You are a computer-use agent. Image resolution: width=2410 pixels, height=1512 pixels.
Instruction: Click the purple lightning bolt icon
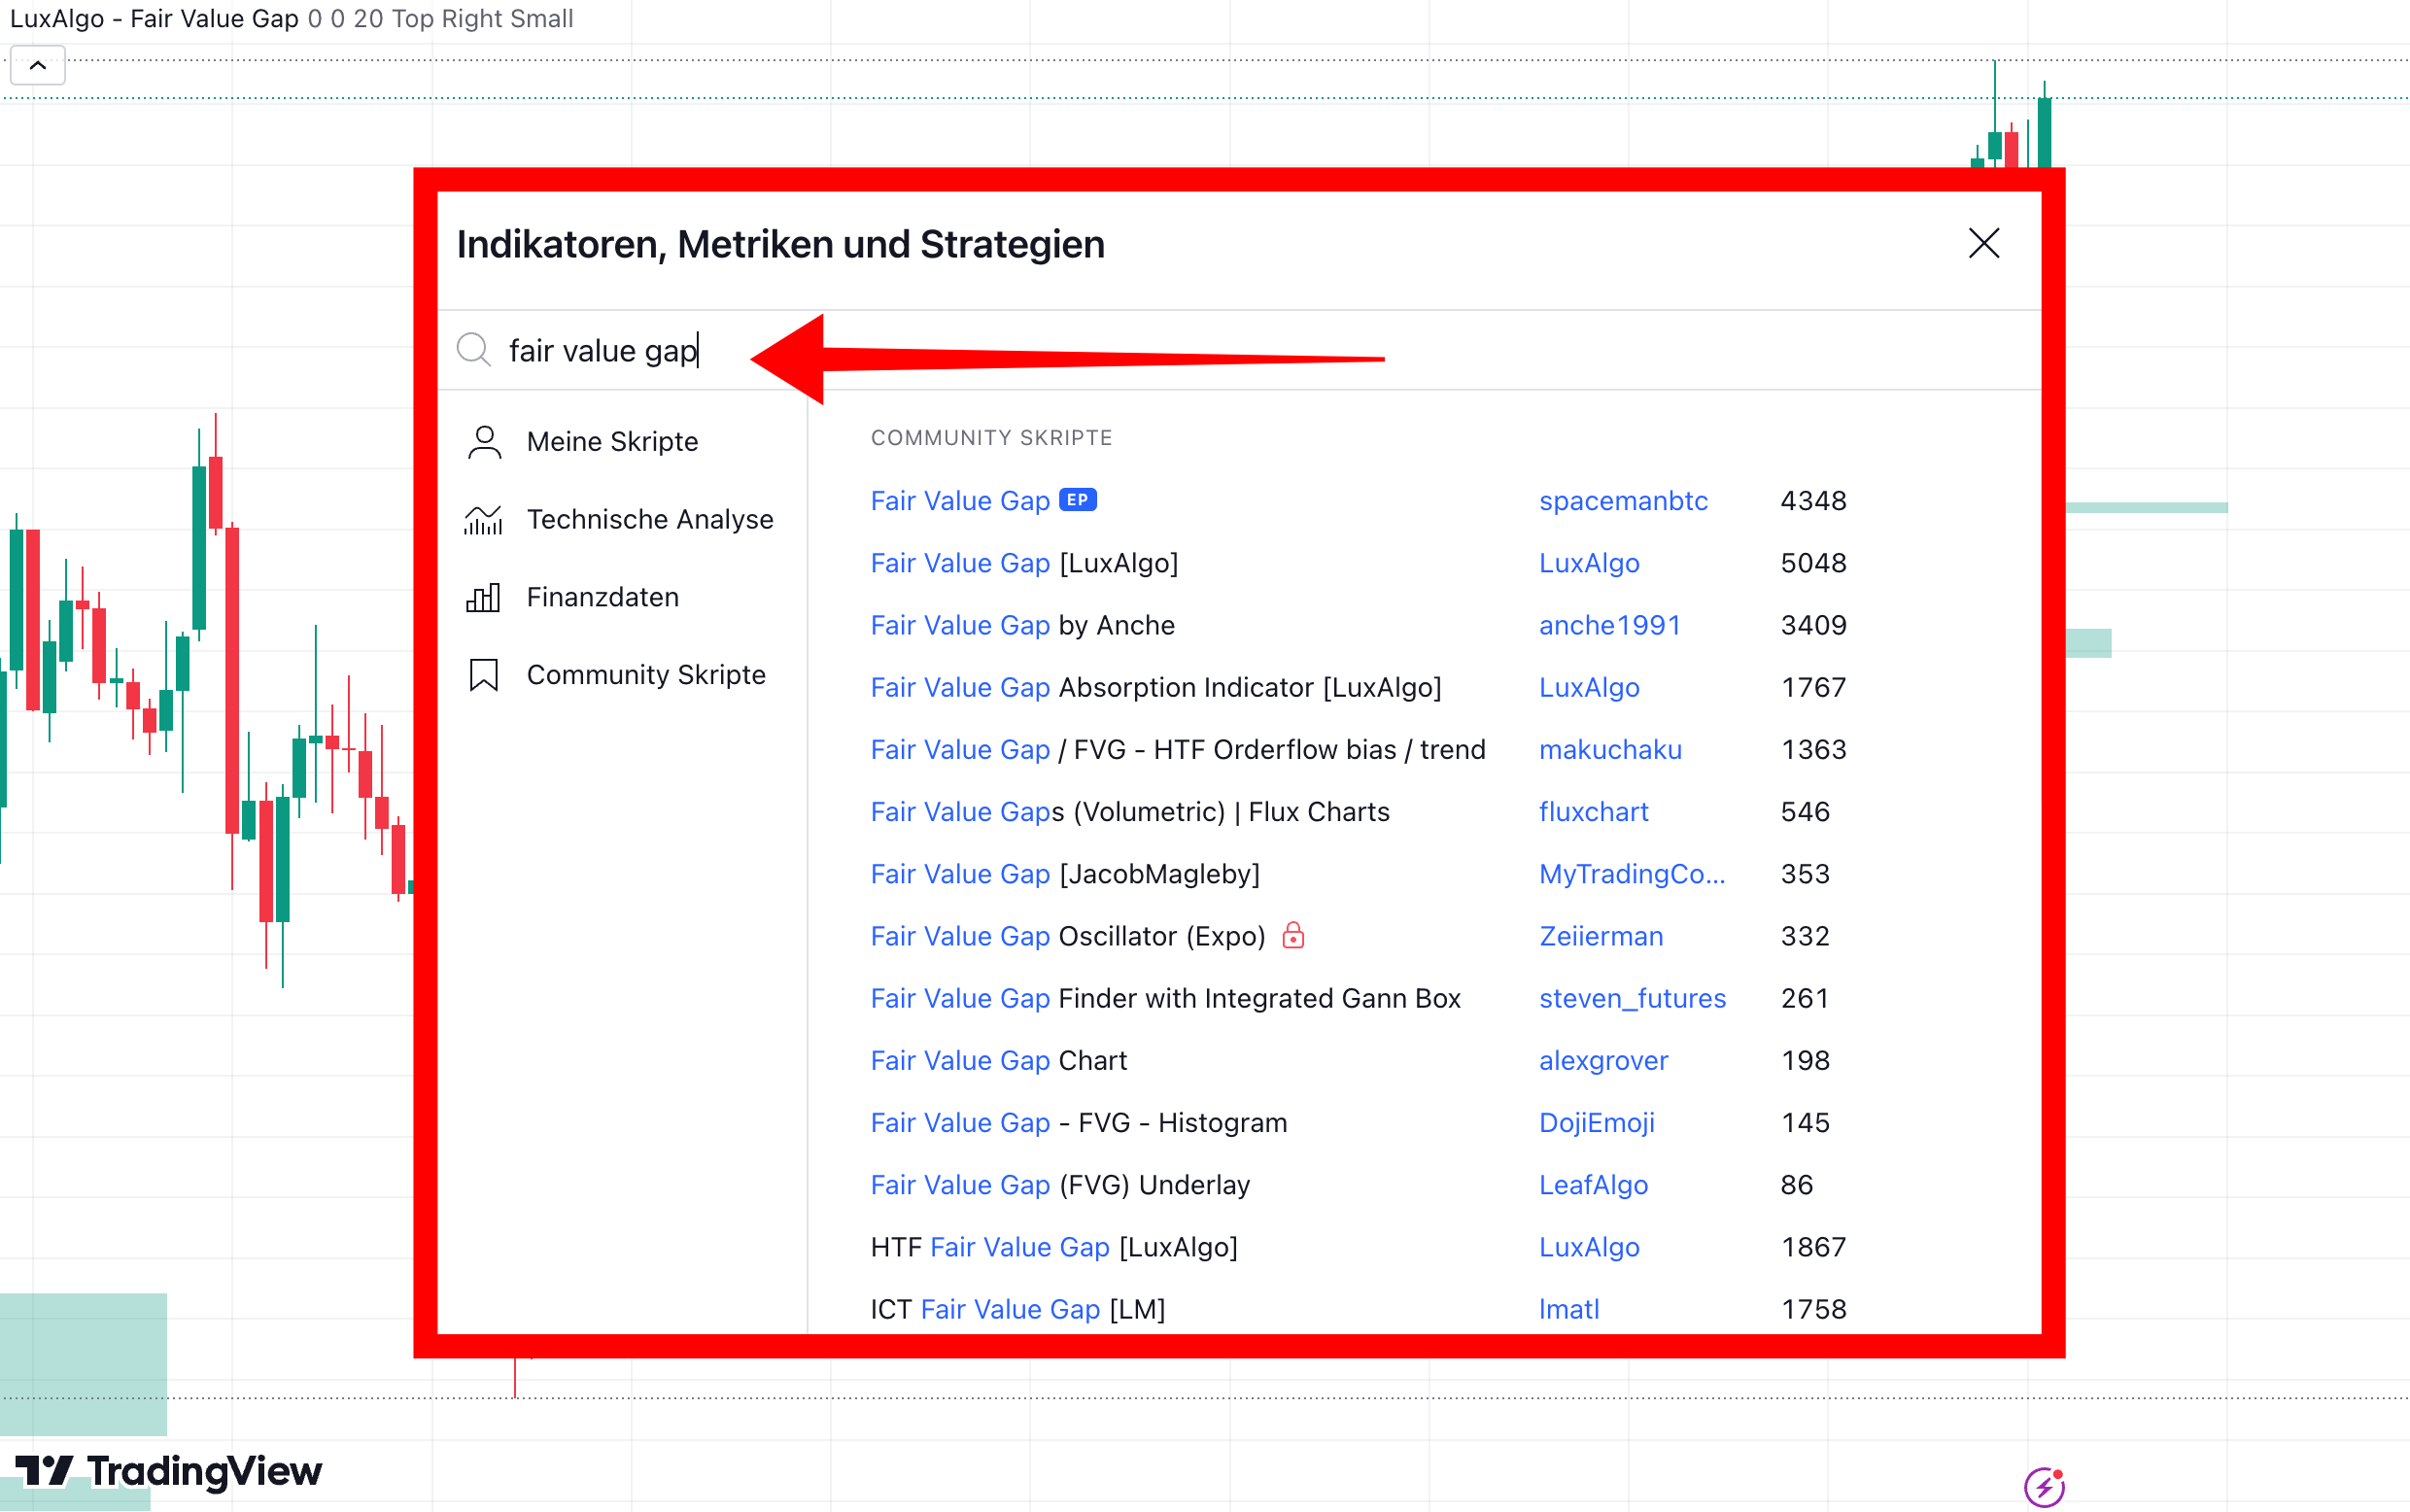(2044, 1486)
